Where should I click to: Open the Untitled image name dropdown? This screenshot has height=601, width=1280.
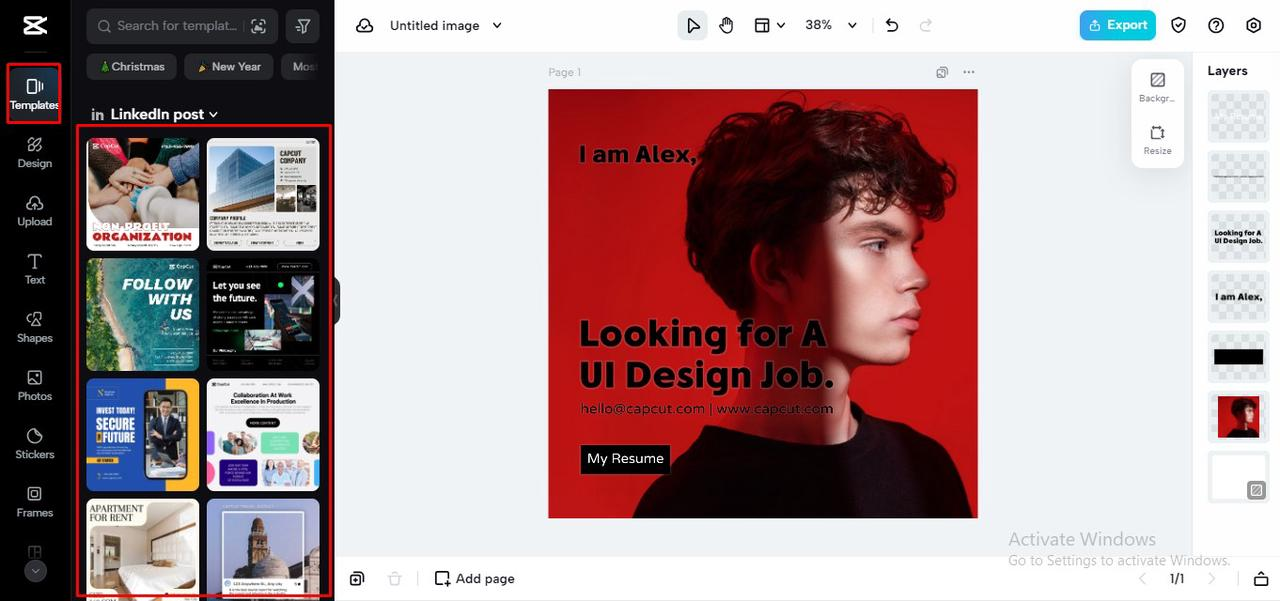point(446,25)
